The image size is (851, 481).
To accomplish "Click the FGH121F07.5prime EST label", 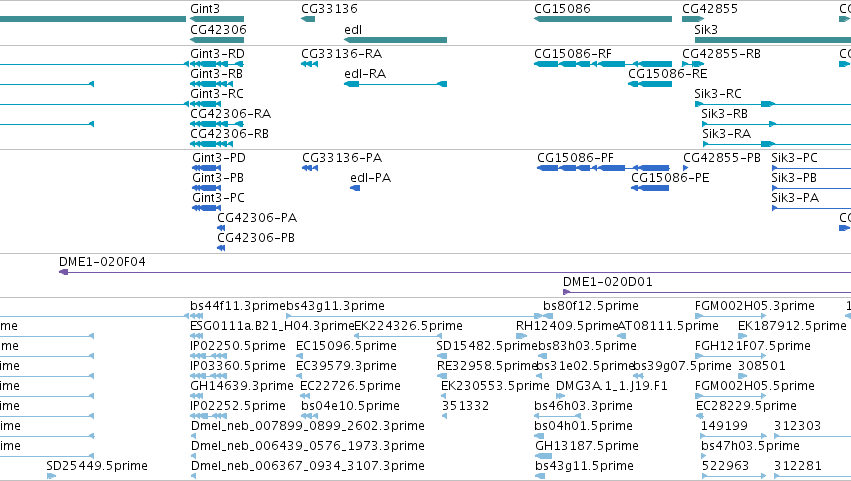I will (753, 346).
